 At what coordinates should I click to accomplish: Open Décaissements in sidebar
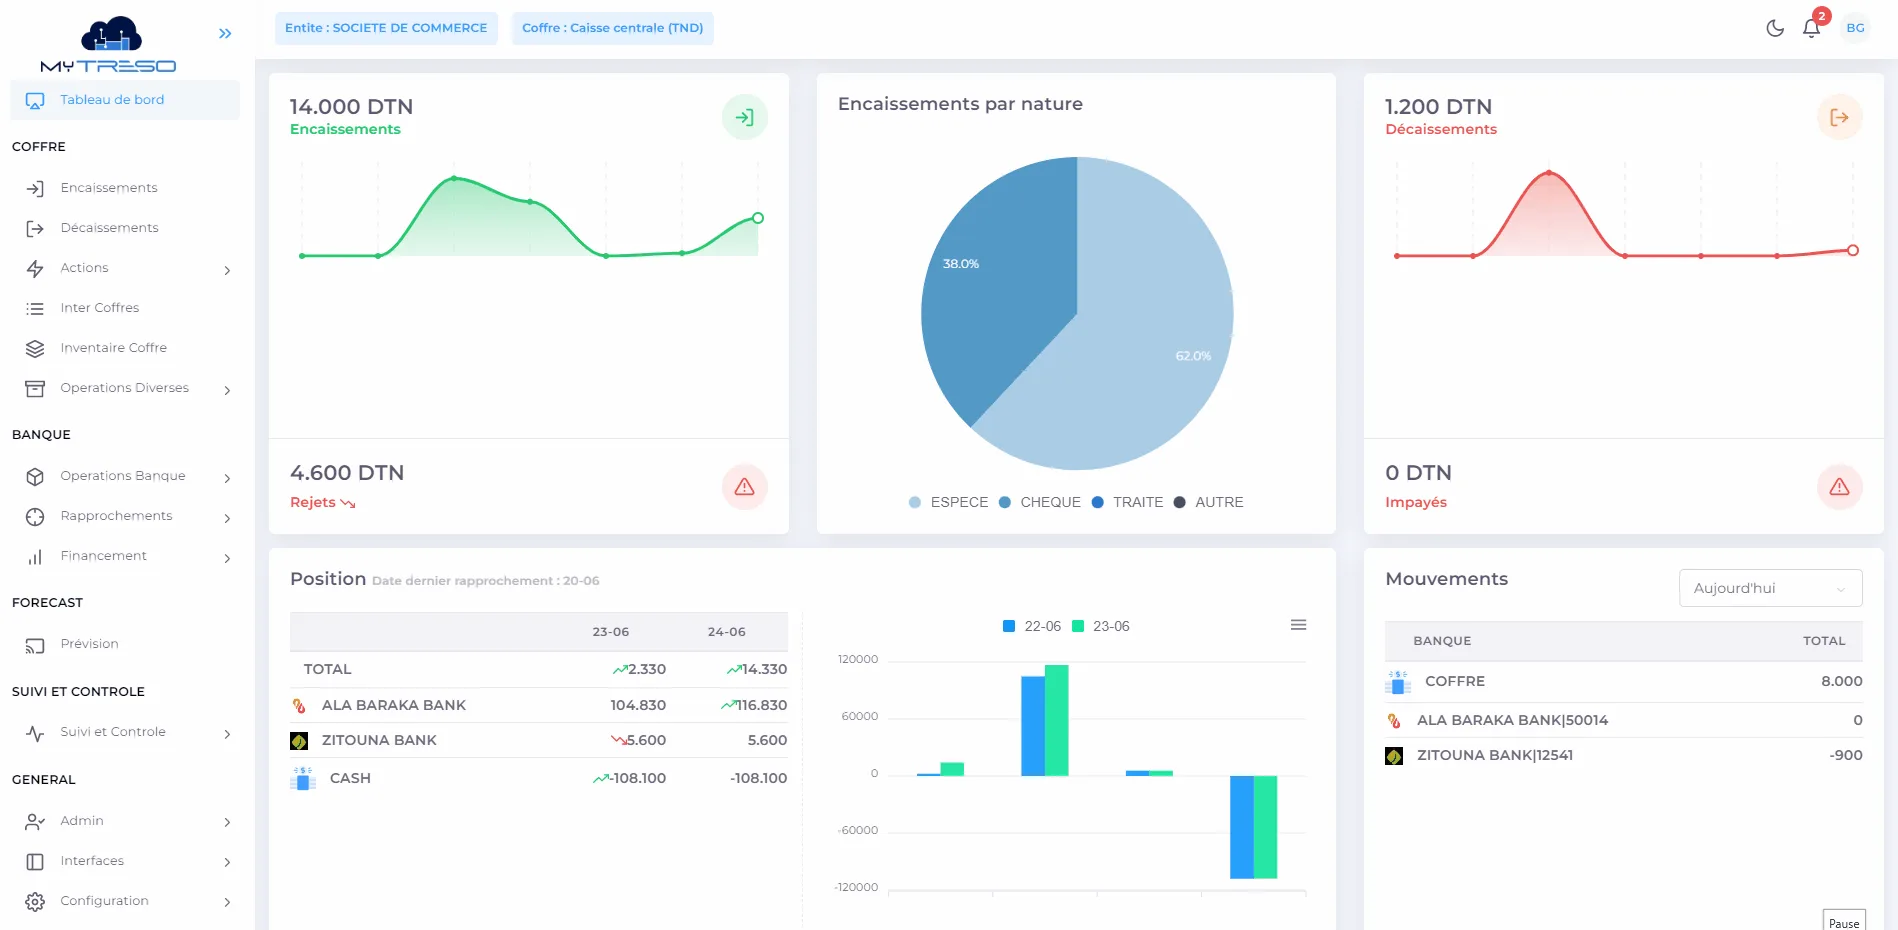pyautogui.click(x=109, y=228)
